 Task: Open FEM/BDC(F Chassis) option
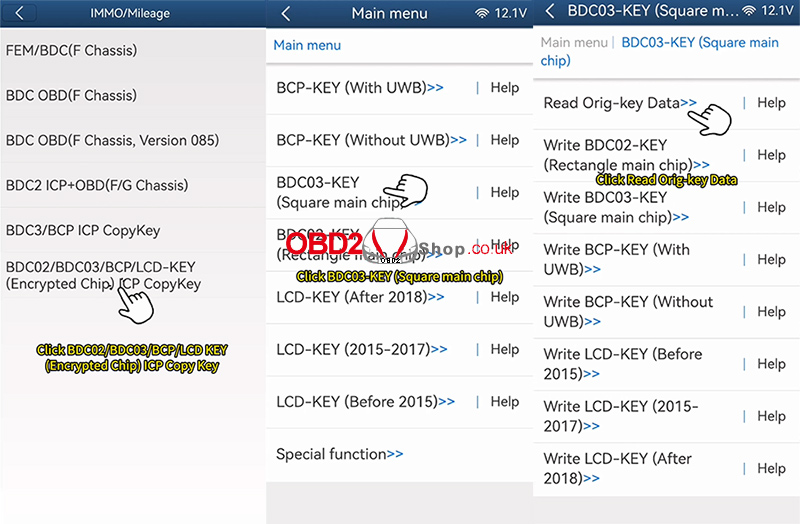coord(133,50)
